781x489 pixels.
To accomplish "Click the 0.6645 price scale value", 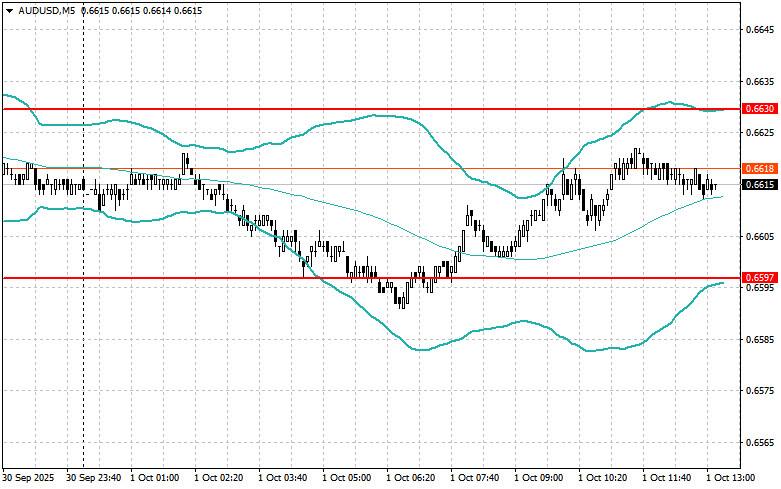I will pyautogui.click(x=761, y=30).
